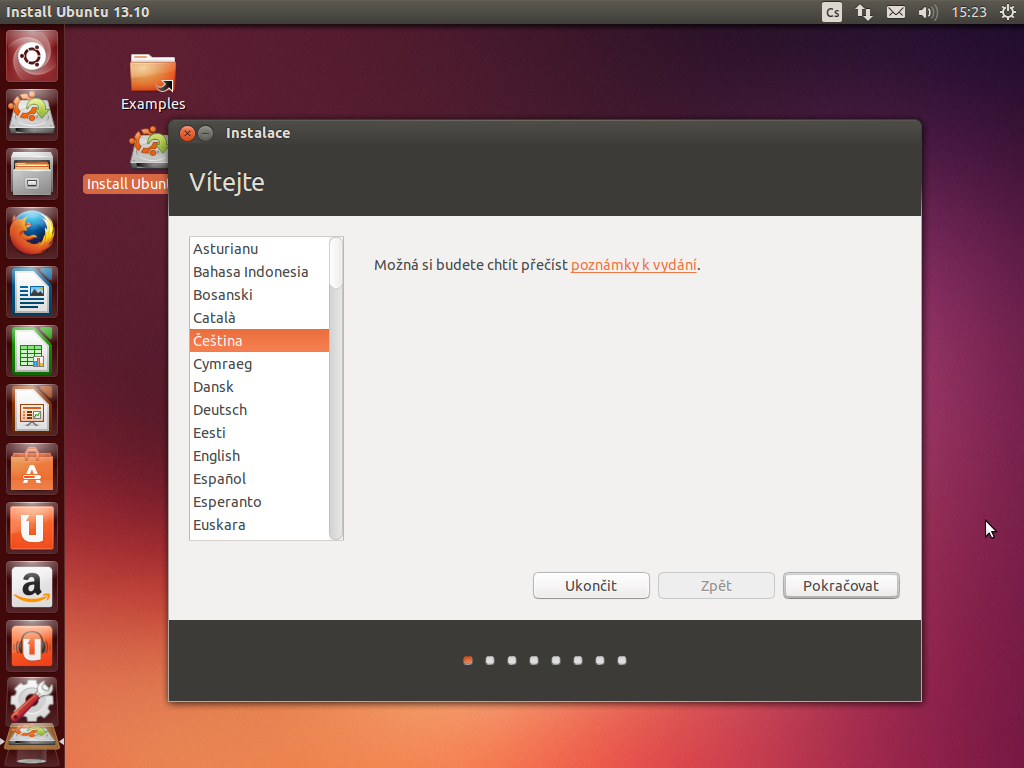Open Ubuntu One Music store
This screenshot has height=768, width=1024.
click(x=31, y=645)
